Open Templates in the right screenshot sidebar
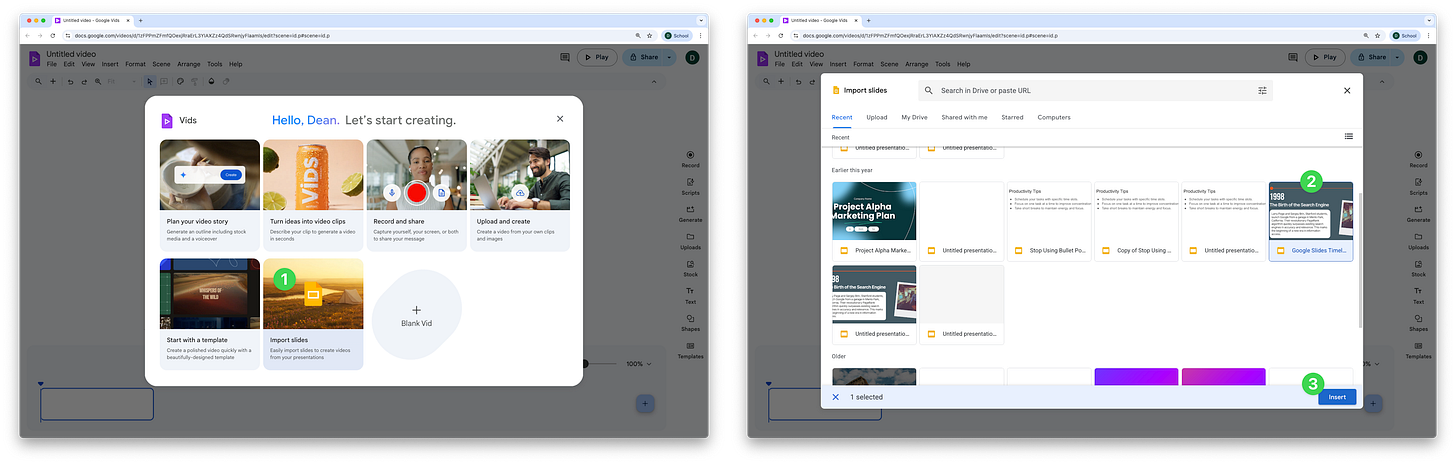The width and height of the screenshot is (1456, 464). pos(1418,350)
